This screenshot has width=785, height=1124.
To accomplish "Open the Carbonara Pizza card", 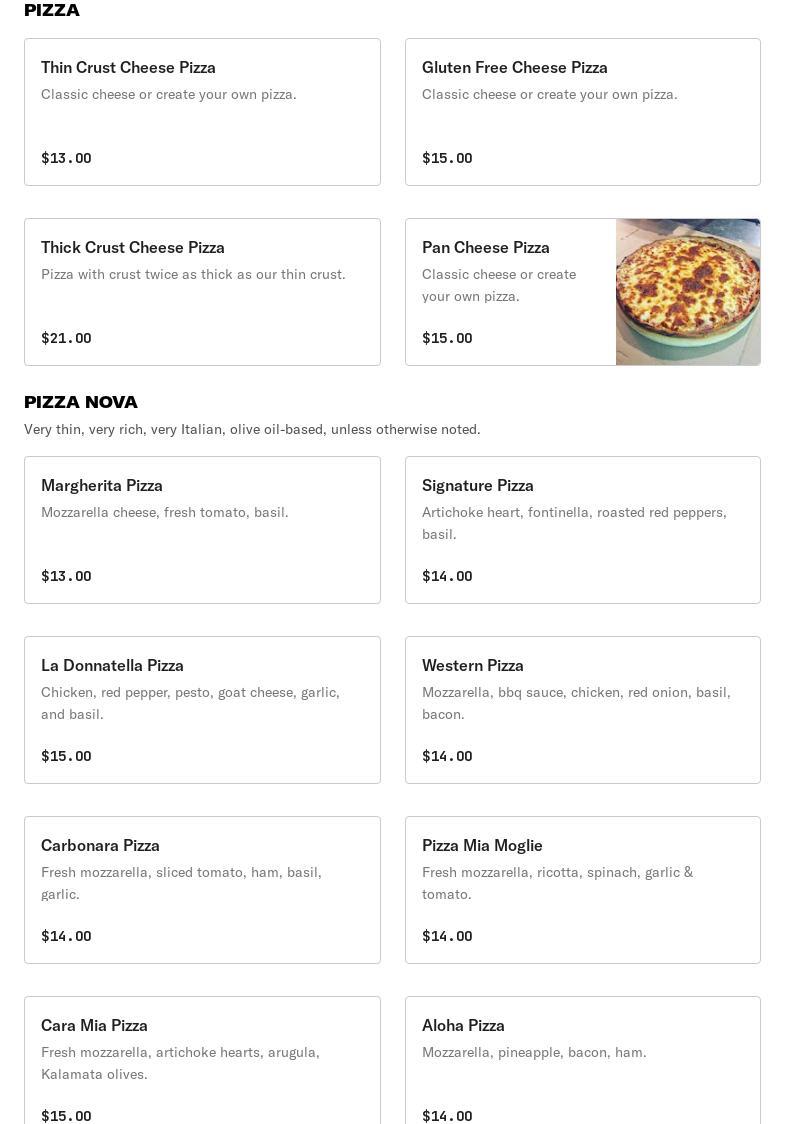I will coord(202,890).
